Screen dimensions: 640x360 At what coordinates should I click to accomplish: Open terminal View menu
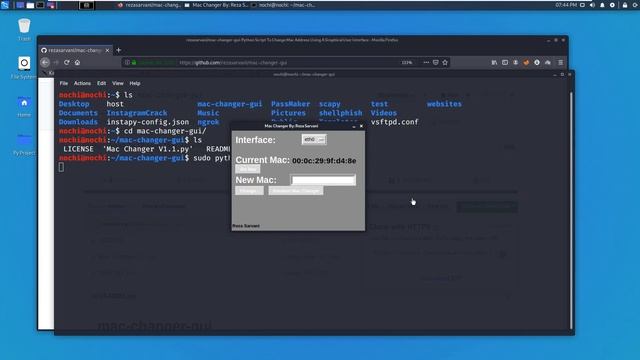118,83
